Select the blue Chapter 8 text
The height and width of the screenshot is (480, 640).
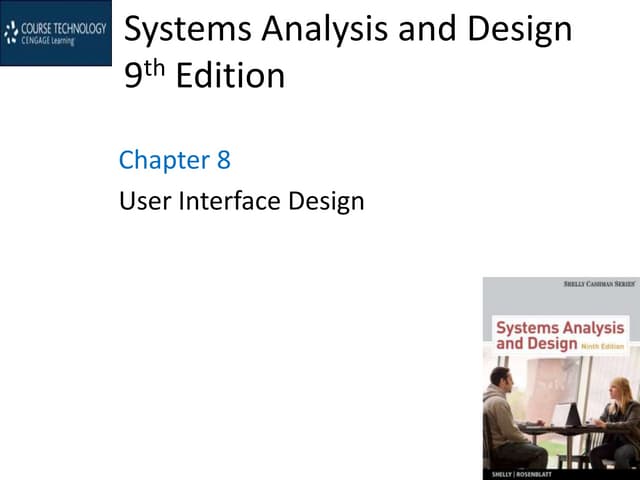point(174,160)
